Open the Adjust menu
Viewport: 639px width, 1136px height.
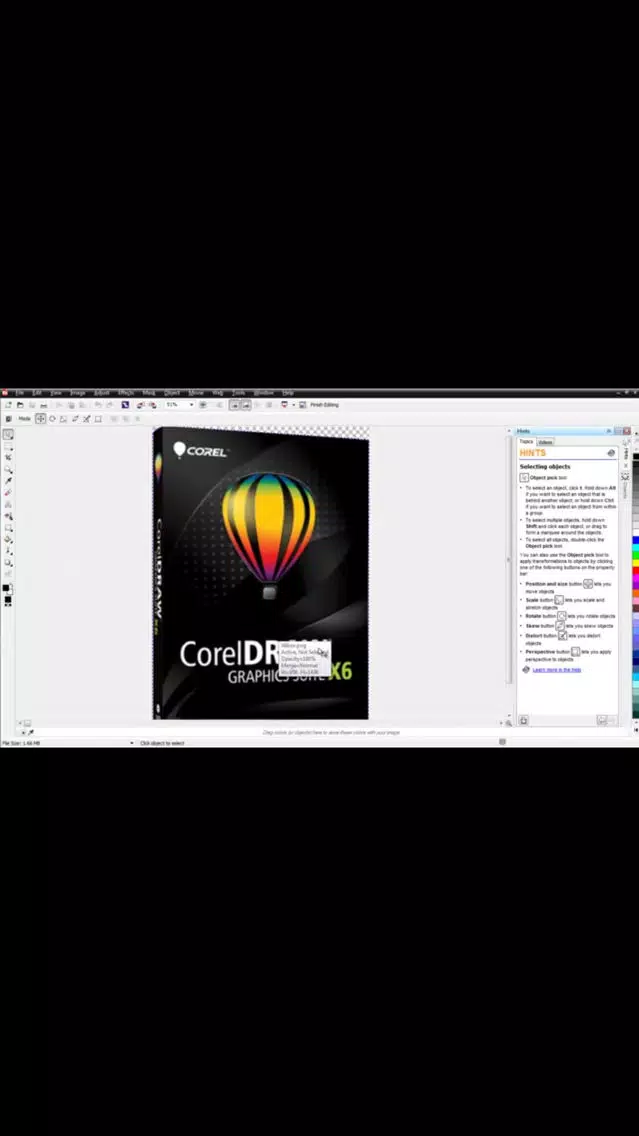[x=101, y=393]
